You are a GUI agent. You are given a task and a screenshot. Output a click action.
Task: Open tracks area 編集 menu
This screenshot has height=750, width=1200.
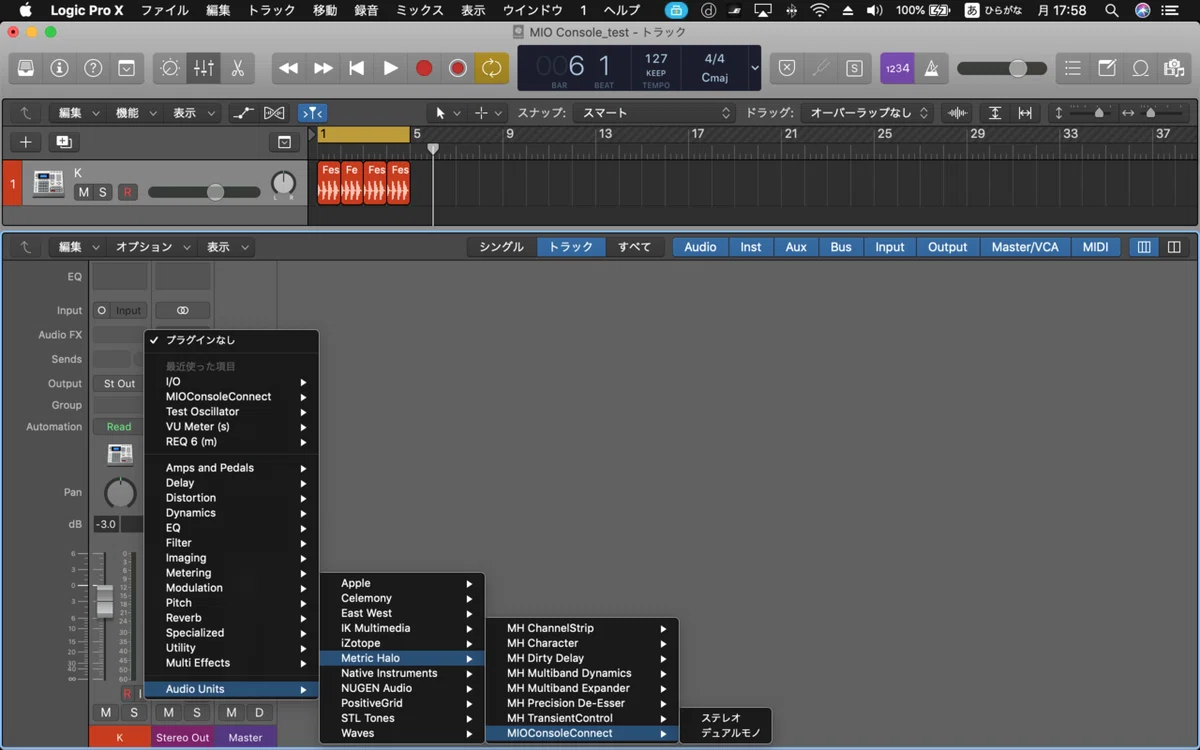coord(79,113)
